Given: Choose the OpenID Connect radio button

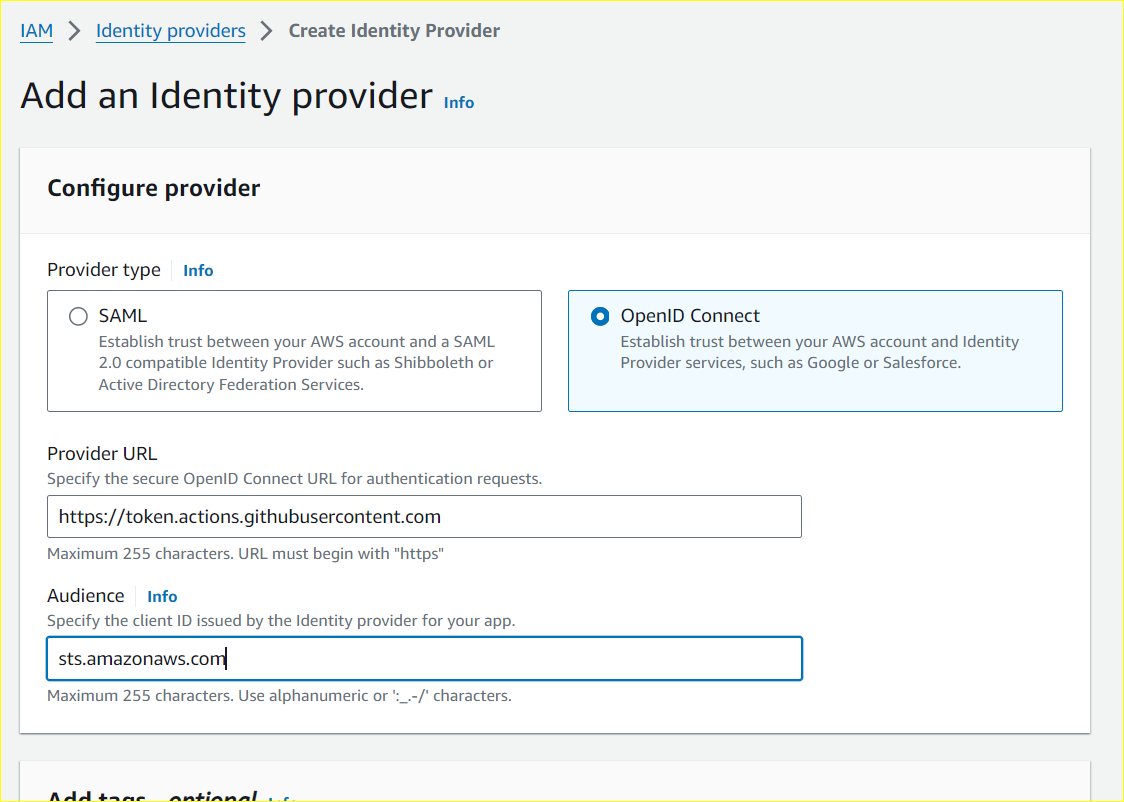Looking at the screenshot, I should tap(599, 316).
